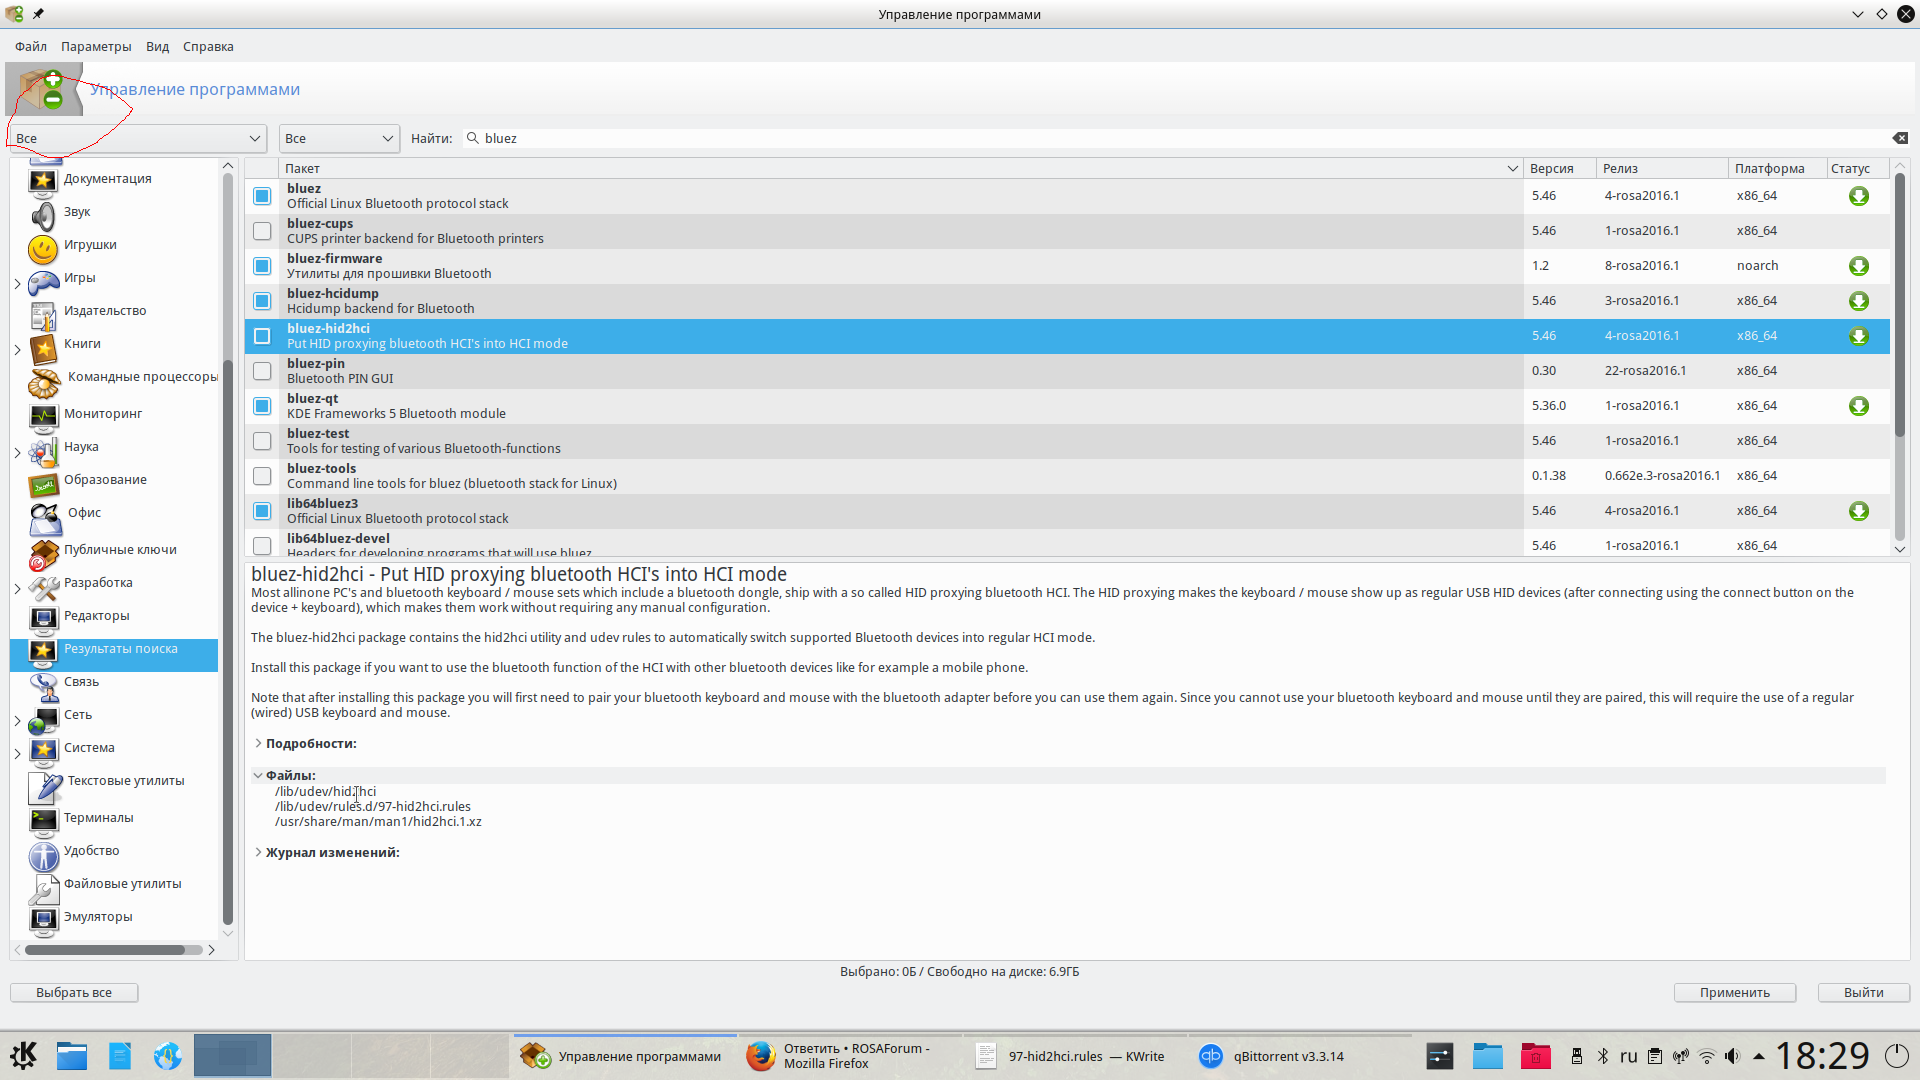Screen dimensions: 1920x1080
Task: Click the download status icon for bluez-qt
Action: (x=1858, y=406)
